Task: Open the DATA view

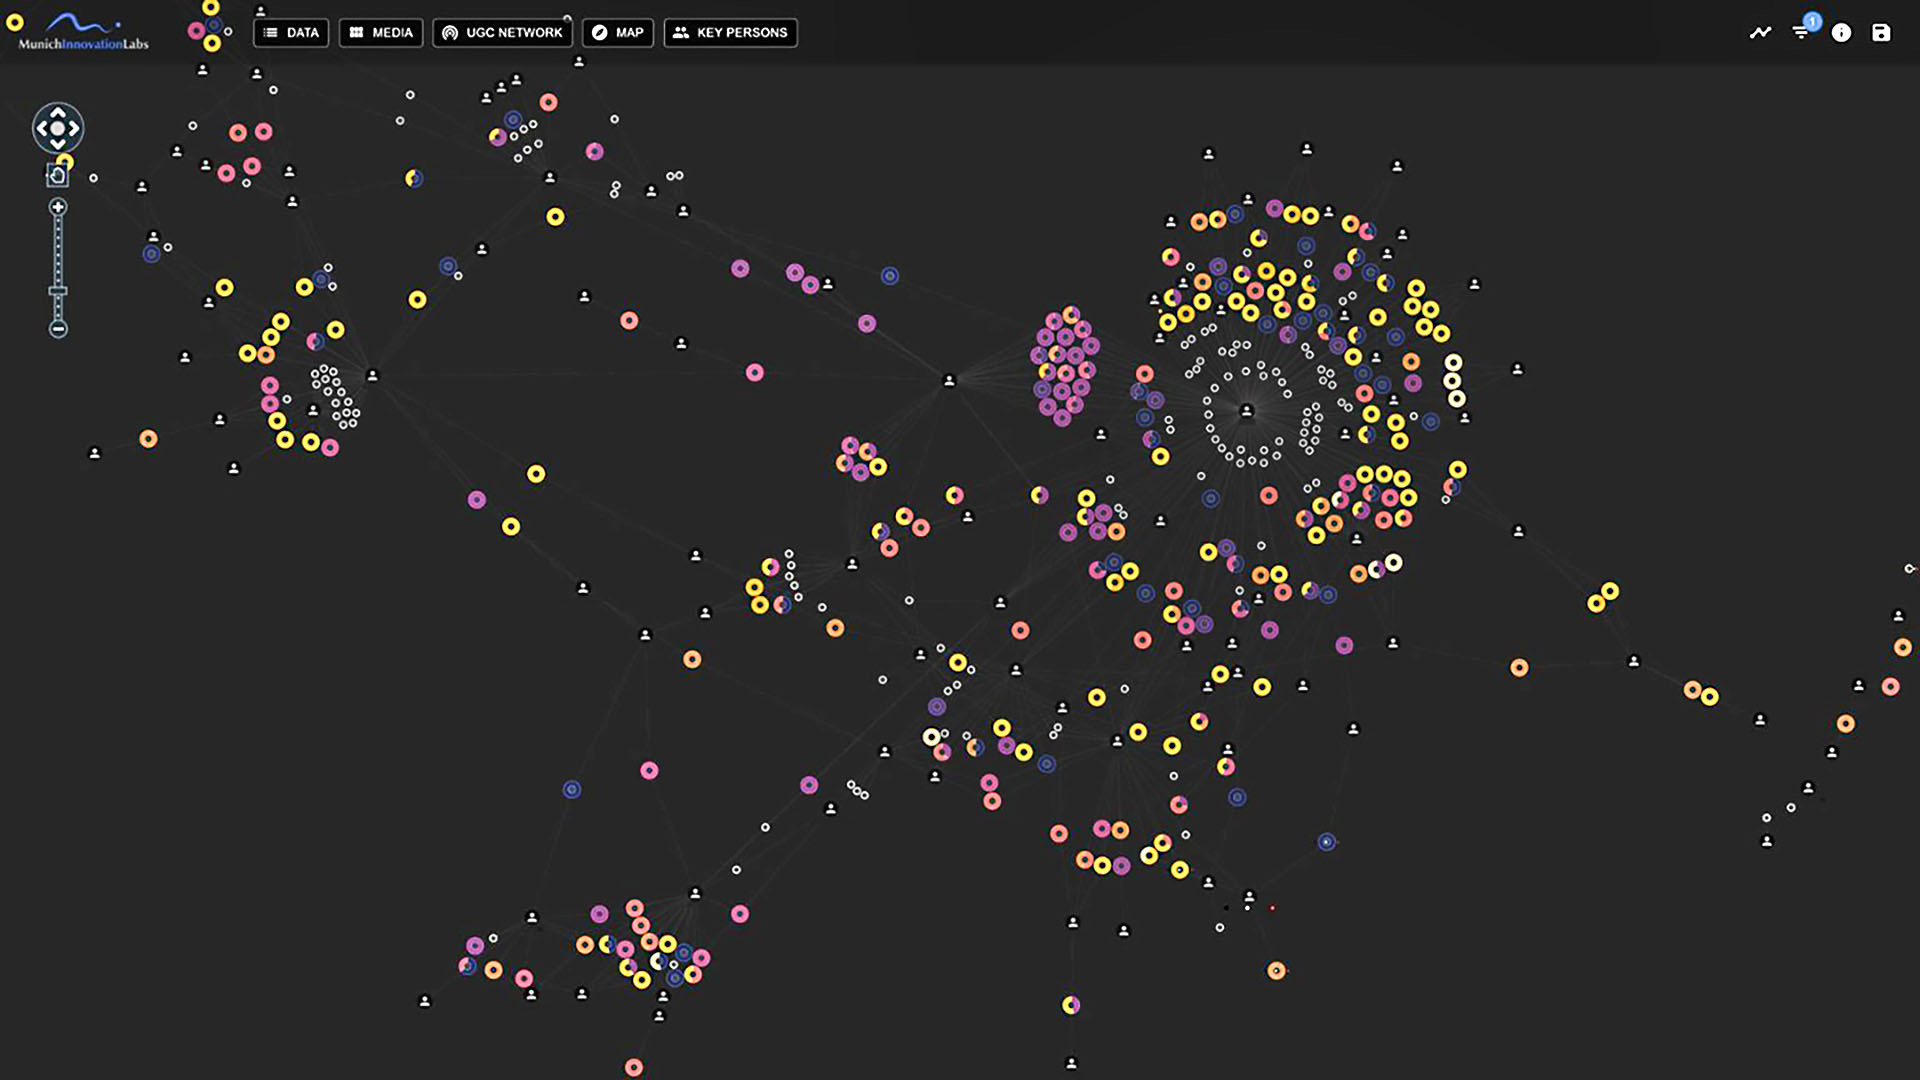Action: (291, 33)
